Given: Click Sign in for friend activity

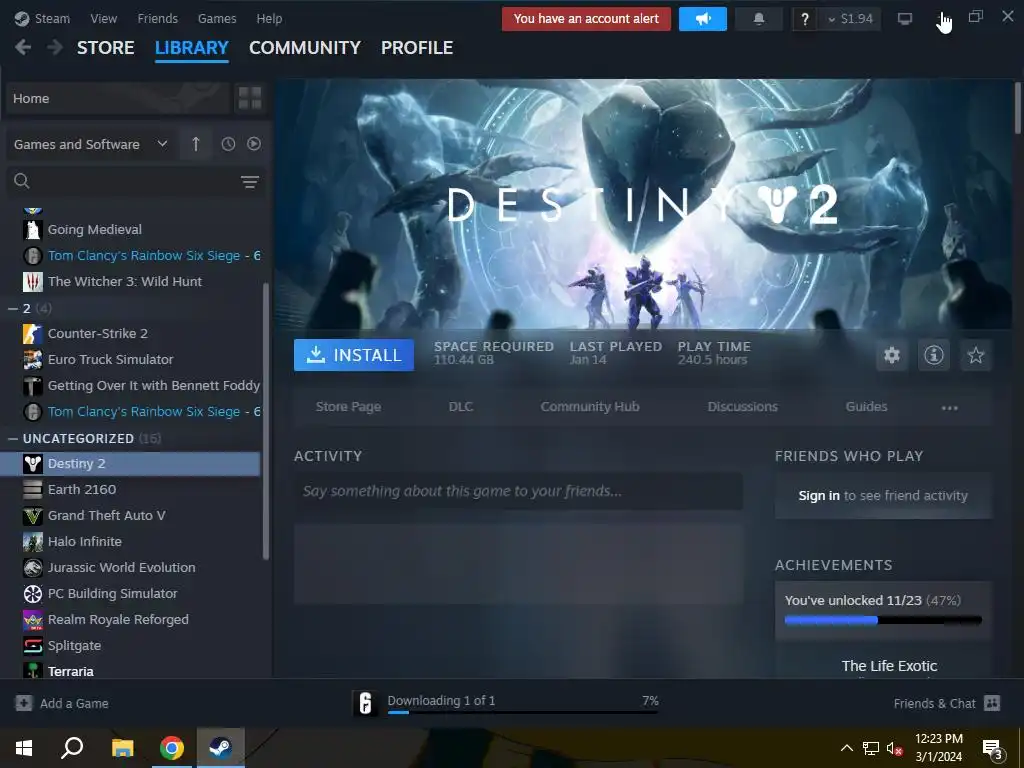Looking at the screenshot, I should (x=818, y=496).
